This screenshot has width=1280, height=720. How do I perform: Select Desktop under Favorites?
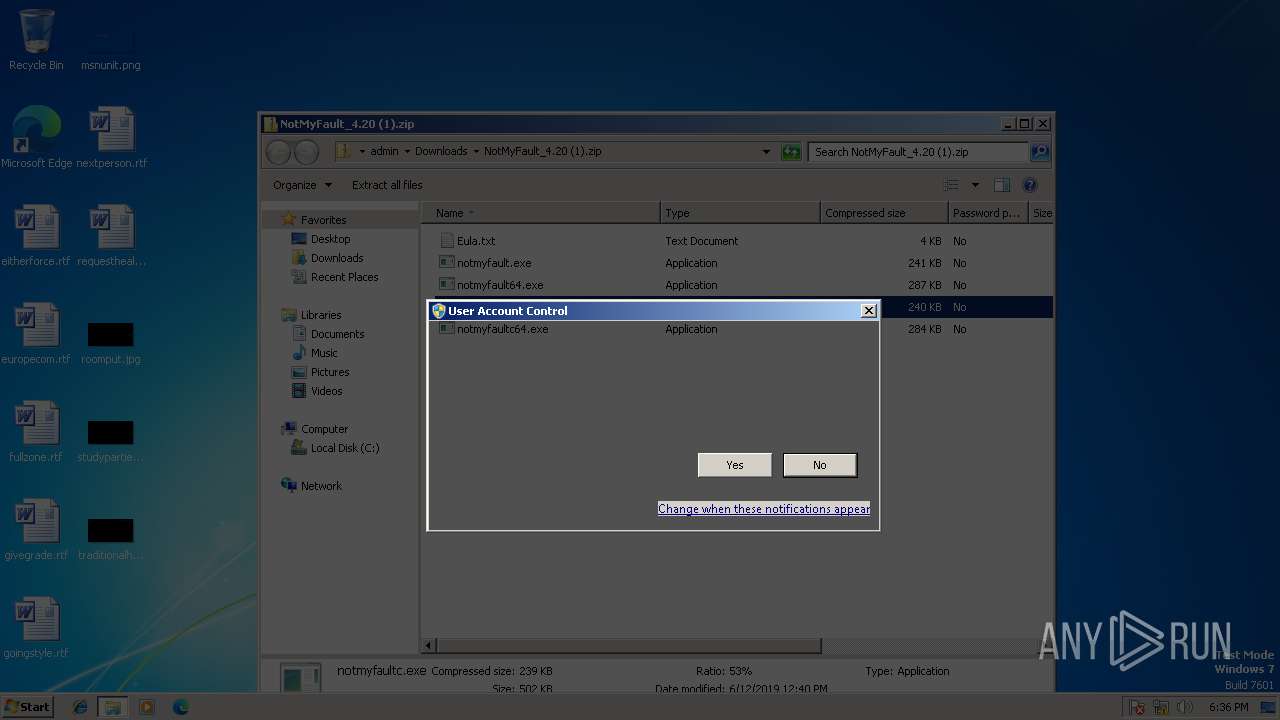click(330, 239)
